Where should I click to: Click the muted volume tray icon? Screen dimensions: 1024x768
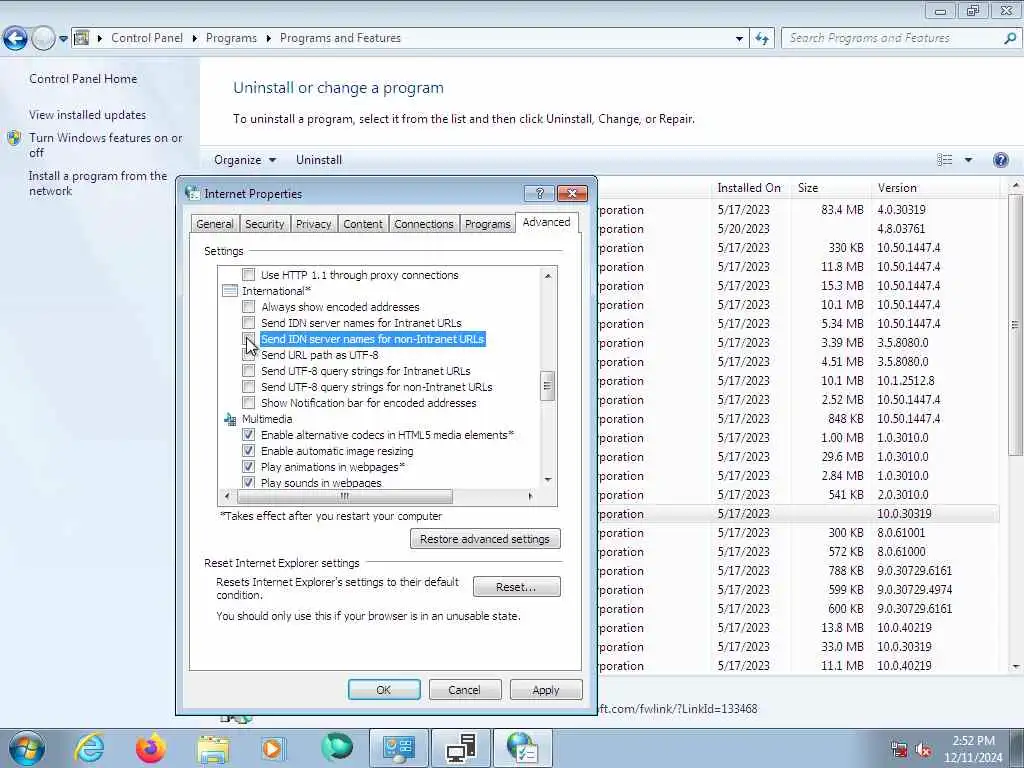(923, 750)
